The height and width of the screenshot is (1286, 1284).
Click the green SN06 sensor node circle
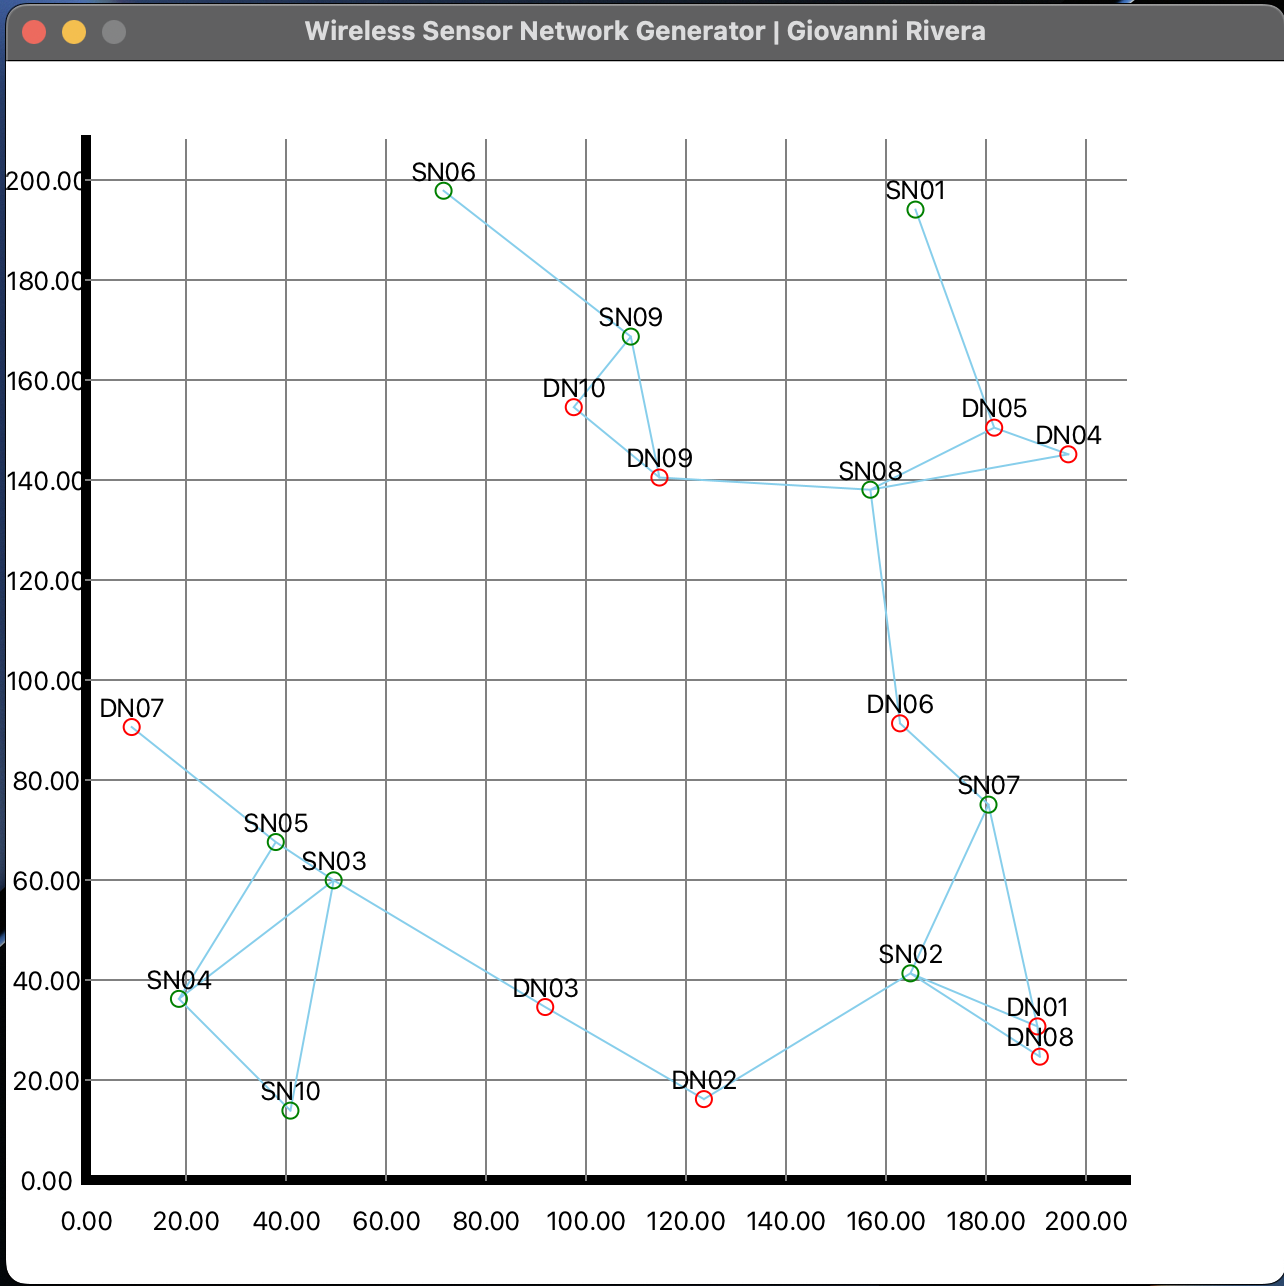tap(444, 191)
